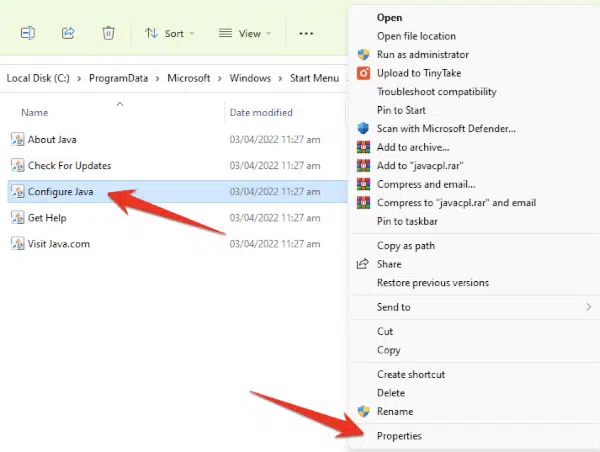Click the Configure Java shortcut icon
This screenshot has height=452, width=600.
pyautogui.click(x=18, y=191)
